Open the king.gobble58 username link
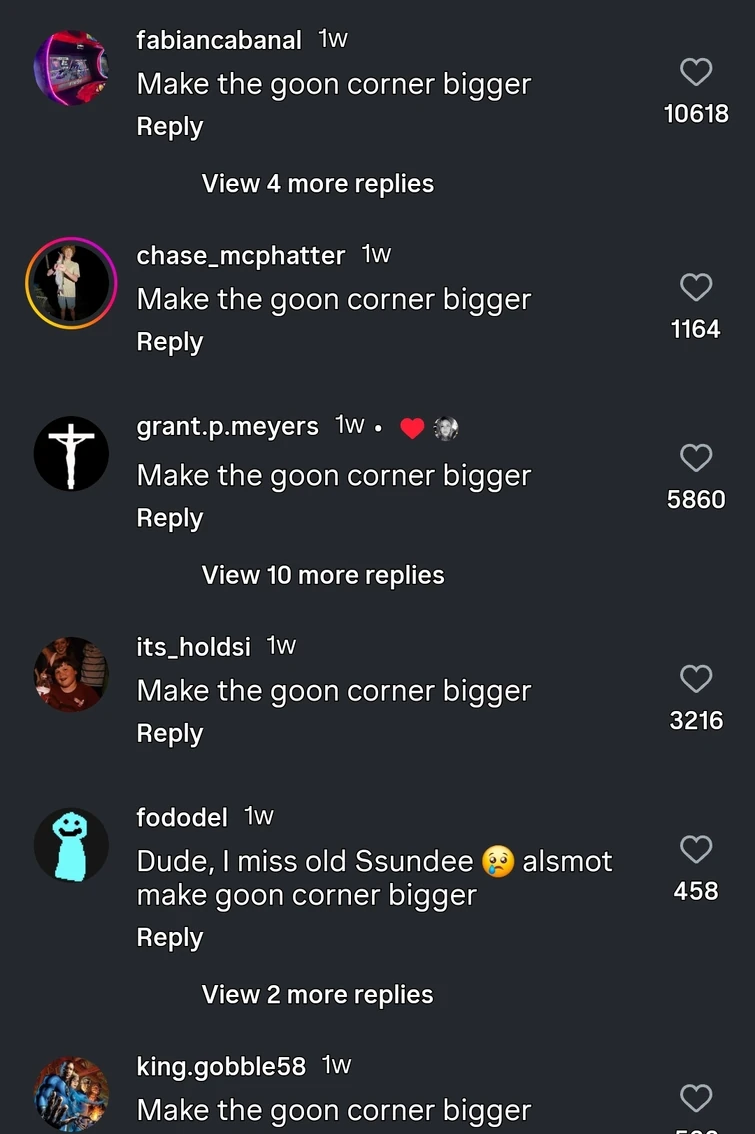The width and height of the screenshot is (755, 1134). (x=221, y=1066)
